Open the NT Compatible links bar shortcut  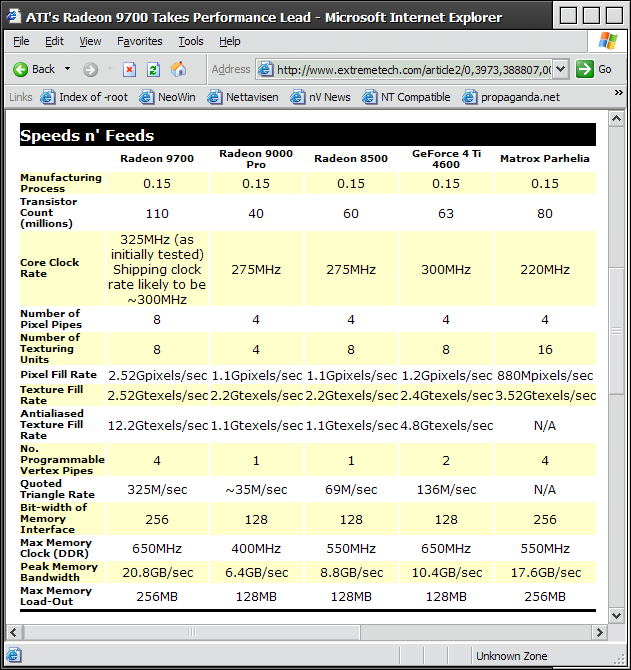click(x=406, y=97)
